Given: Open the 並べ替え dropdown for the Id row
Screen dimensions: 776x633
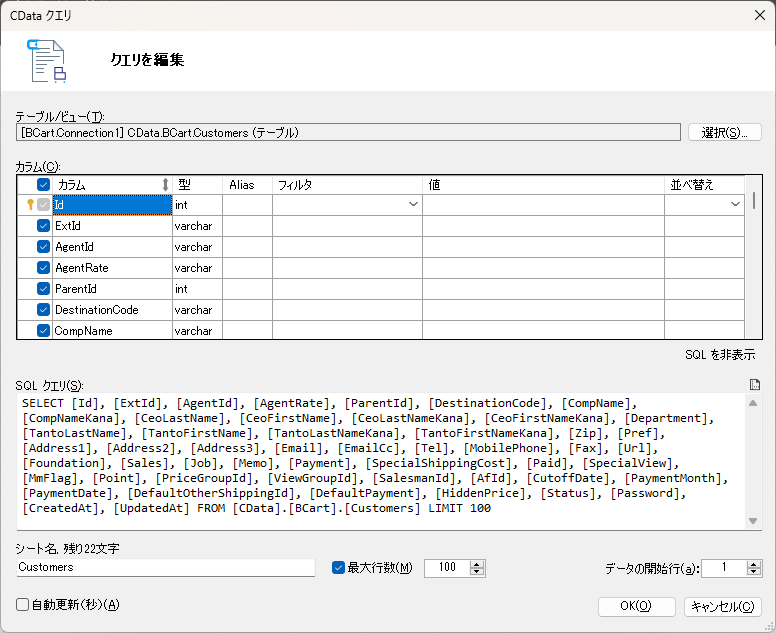Looking at the screenshot, I should [735, 204].
